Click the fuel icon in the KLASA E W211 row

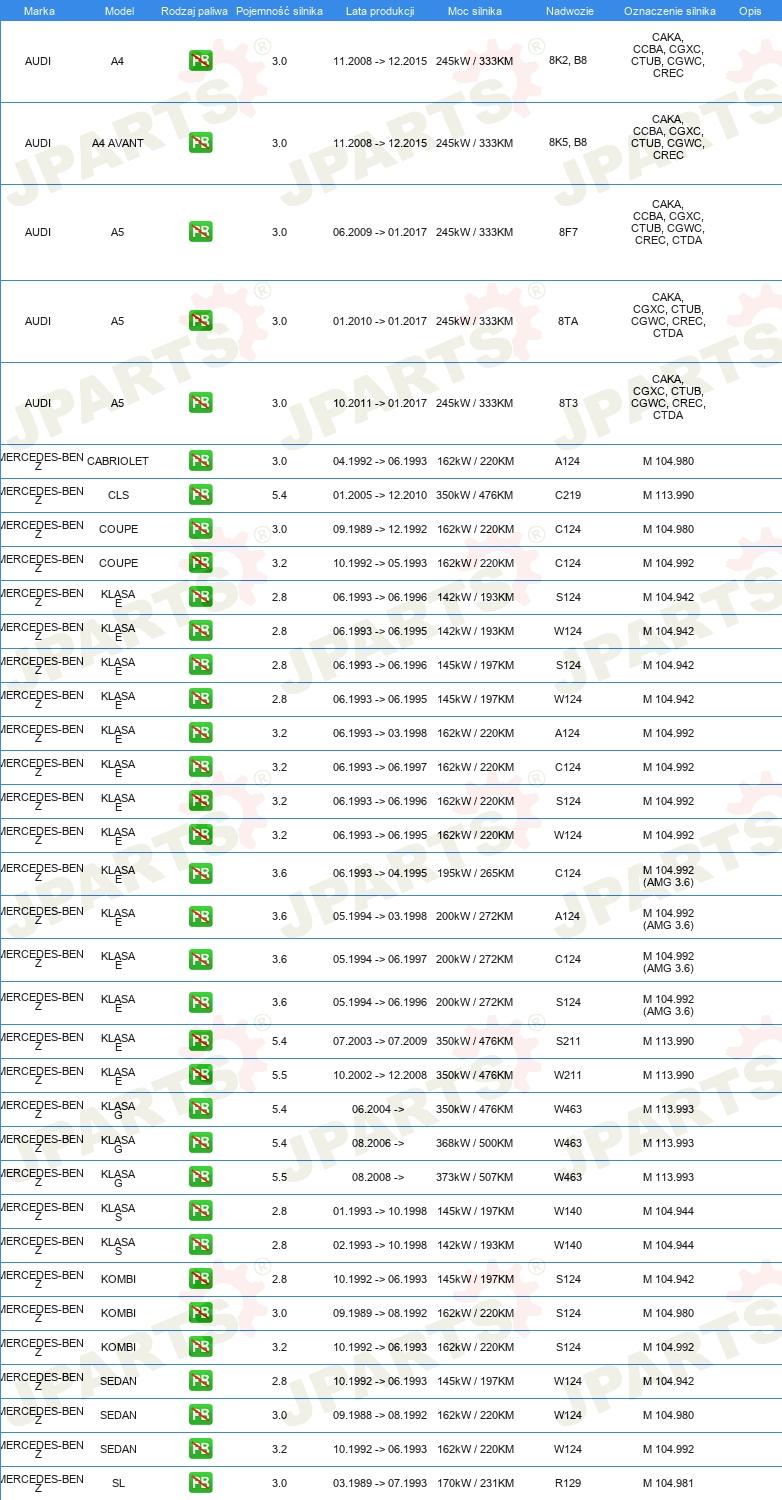click(200, 1075)
